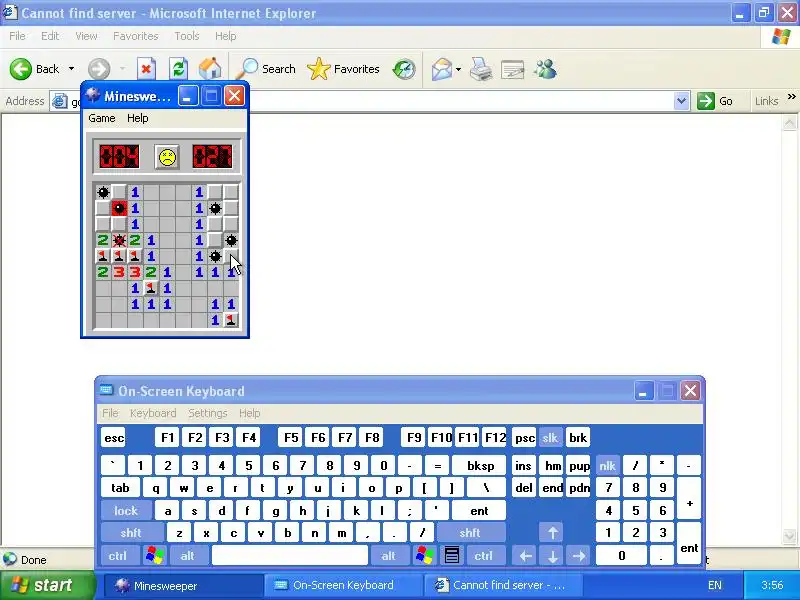Click the up arrow key on On-Screen Keyboard
Screen dimensions: 800x600
[x=552, y=533]
